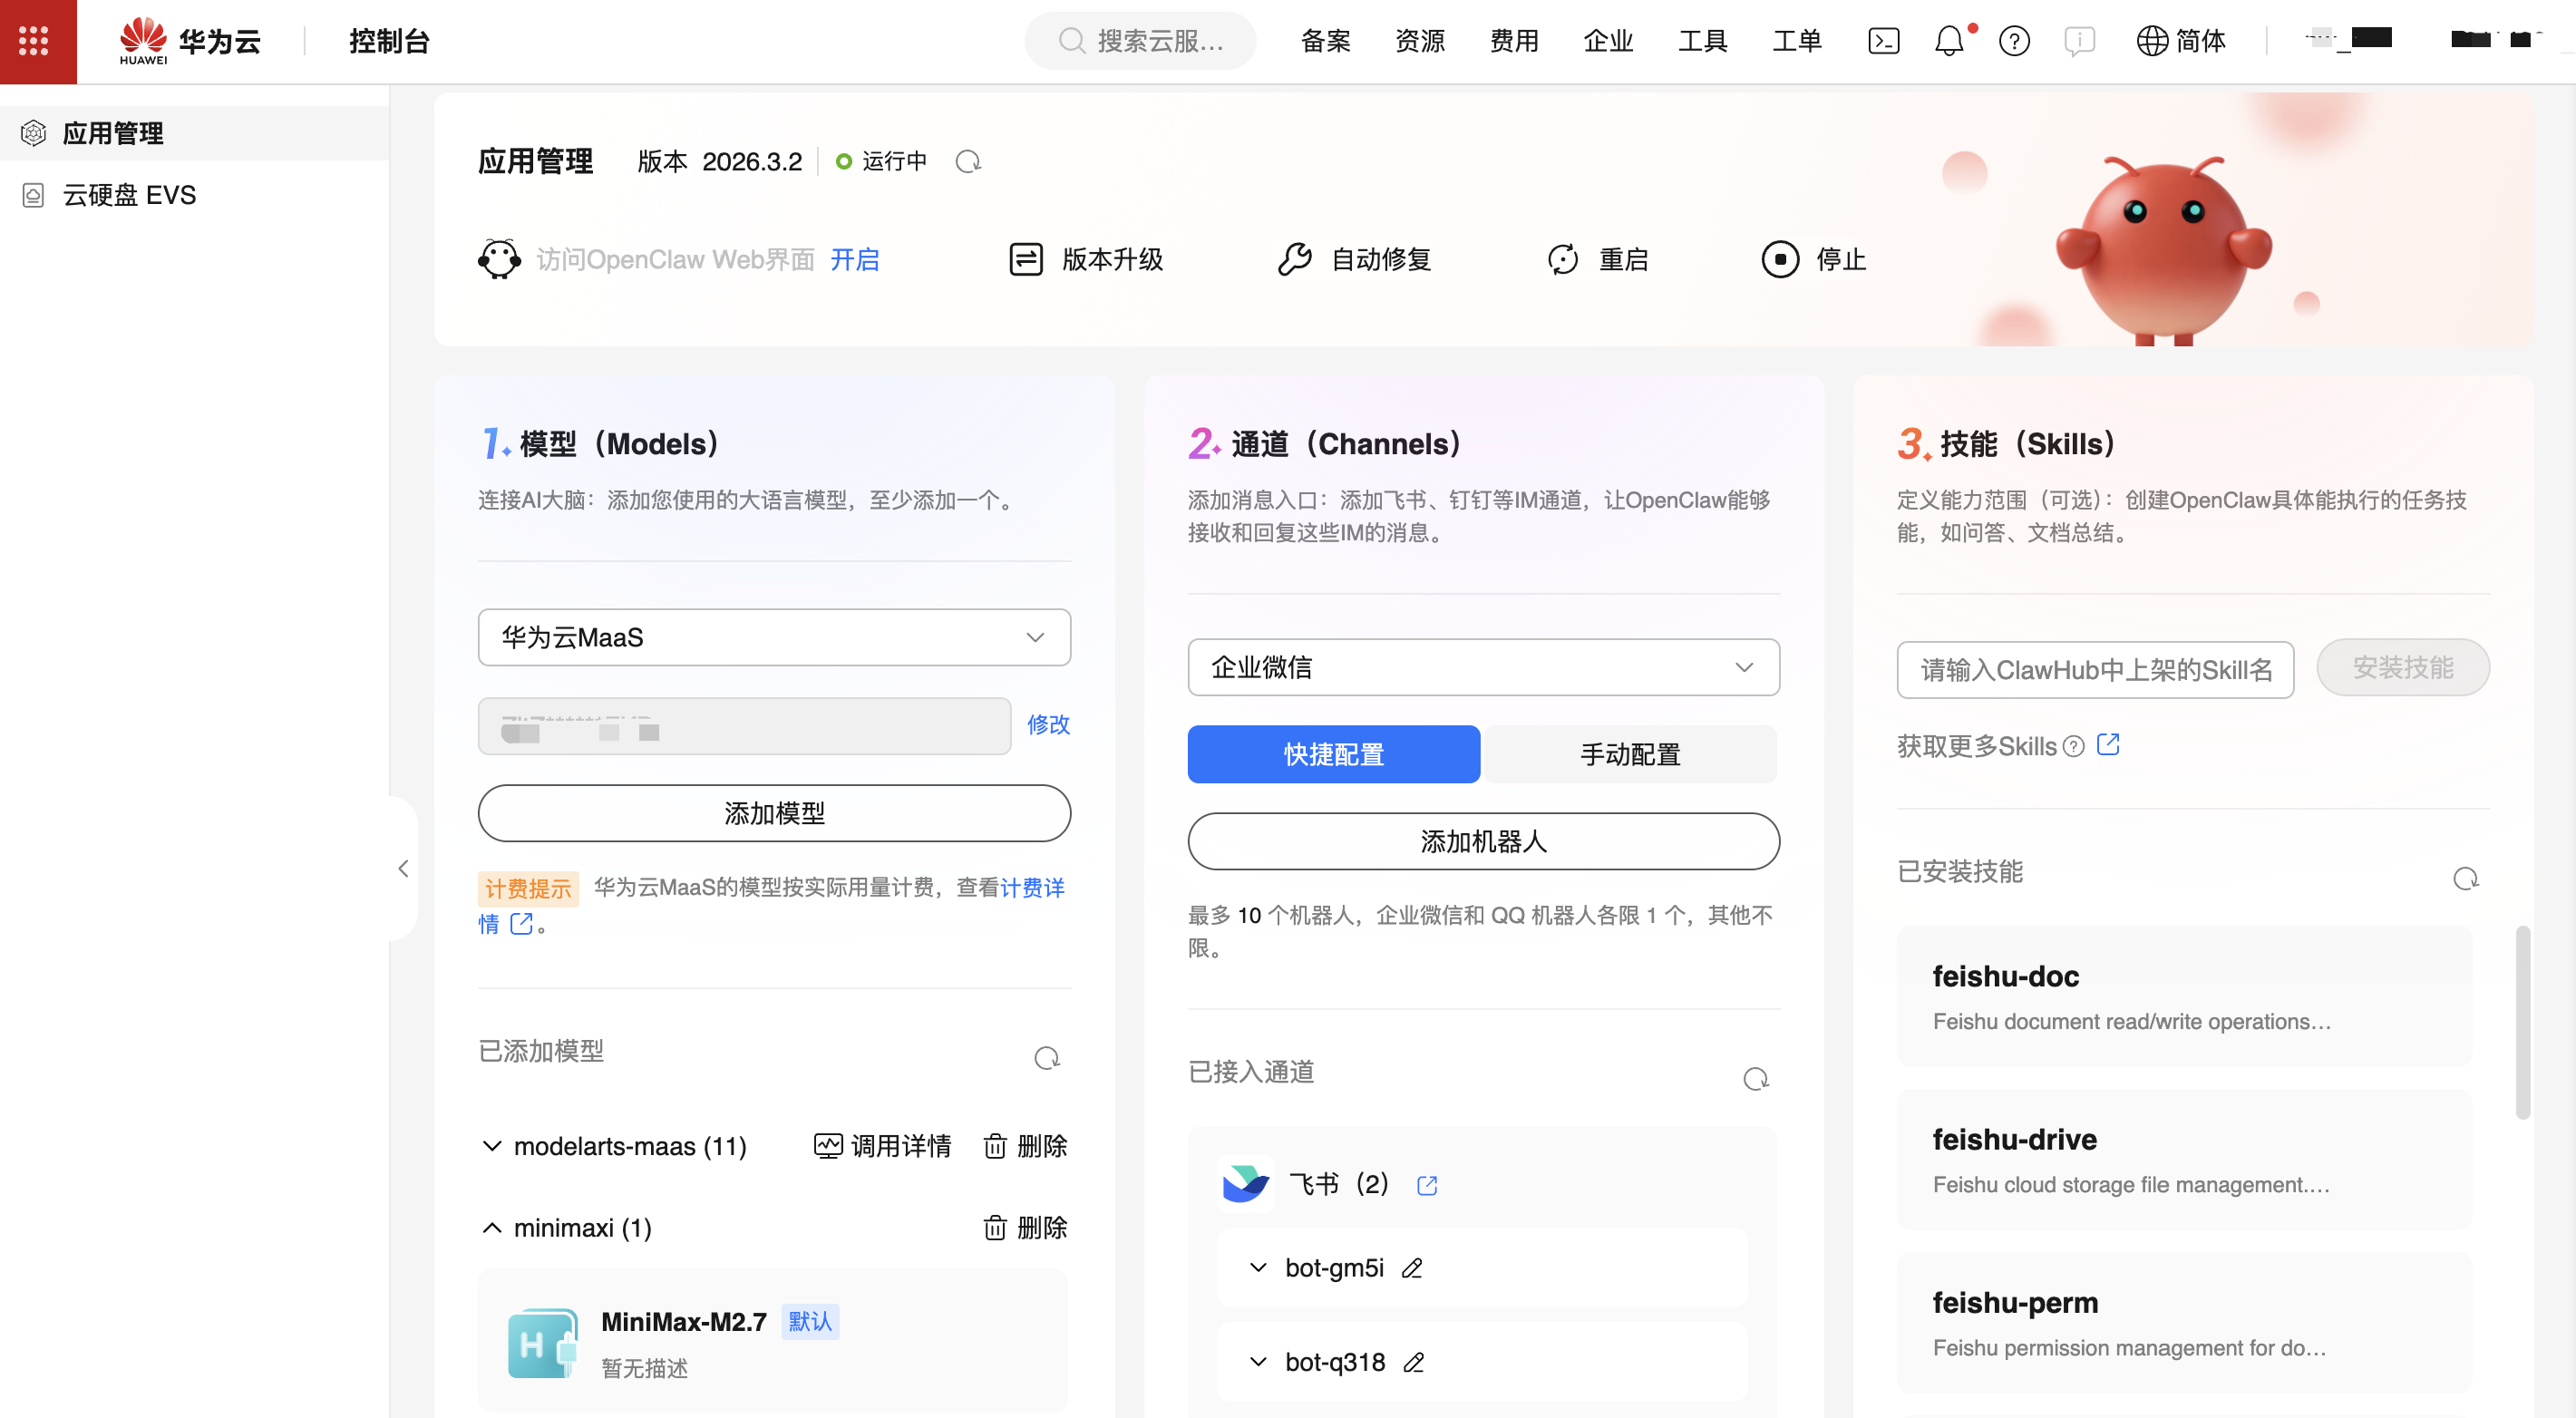Open the 费用 top menu
2576x1418 pixels.
click(x=1514, y=41)
